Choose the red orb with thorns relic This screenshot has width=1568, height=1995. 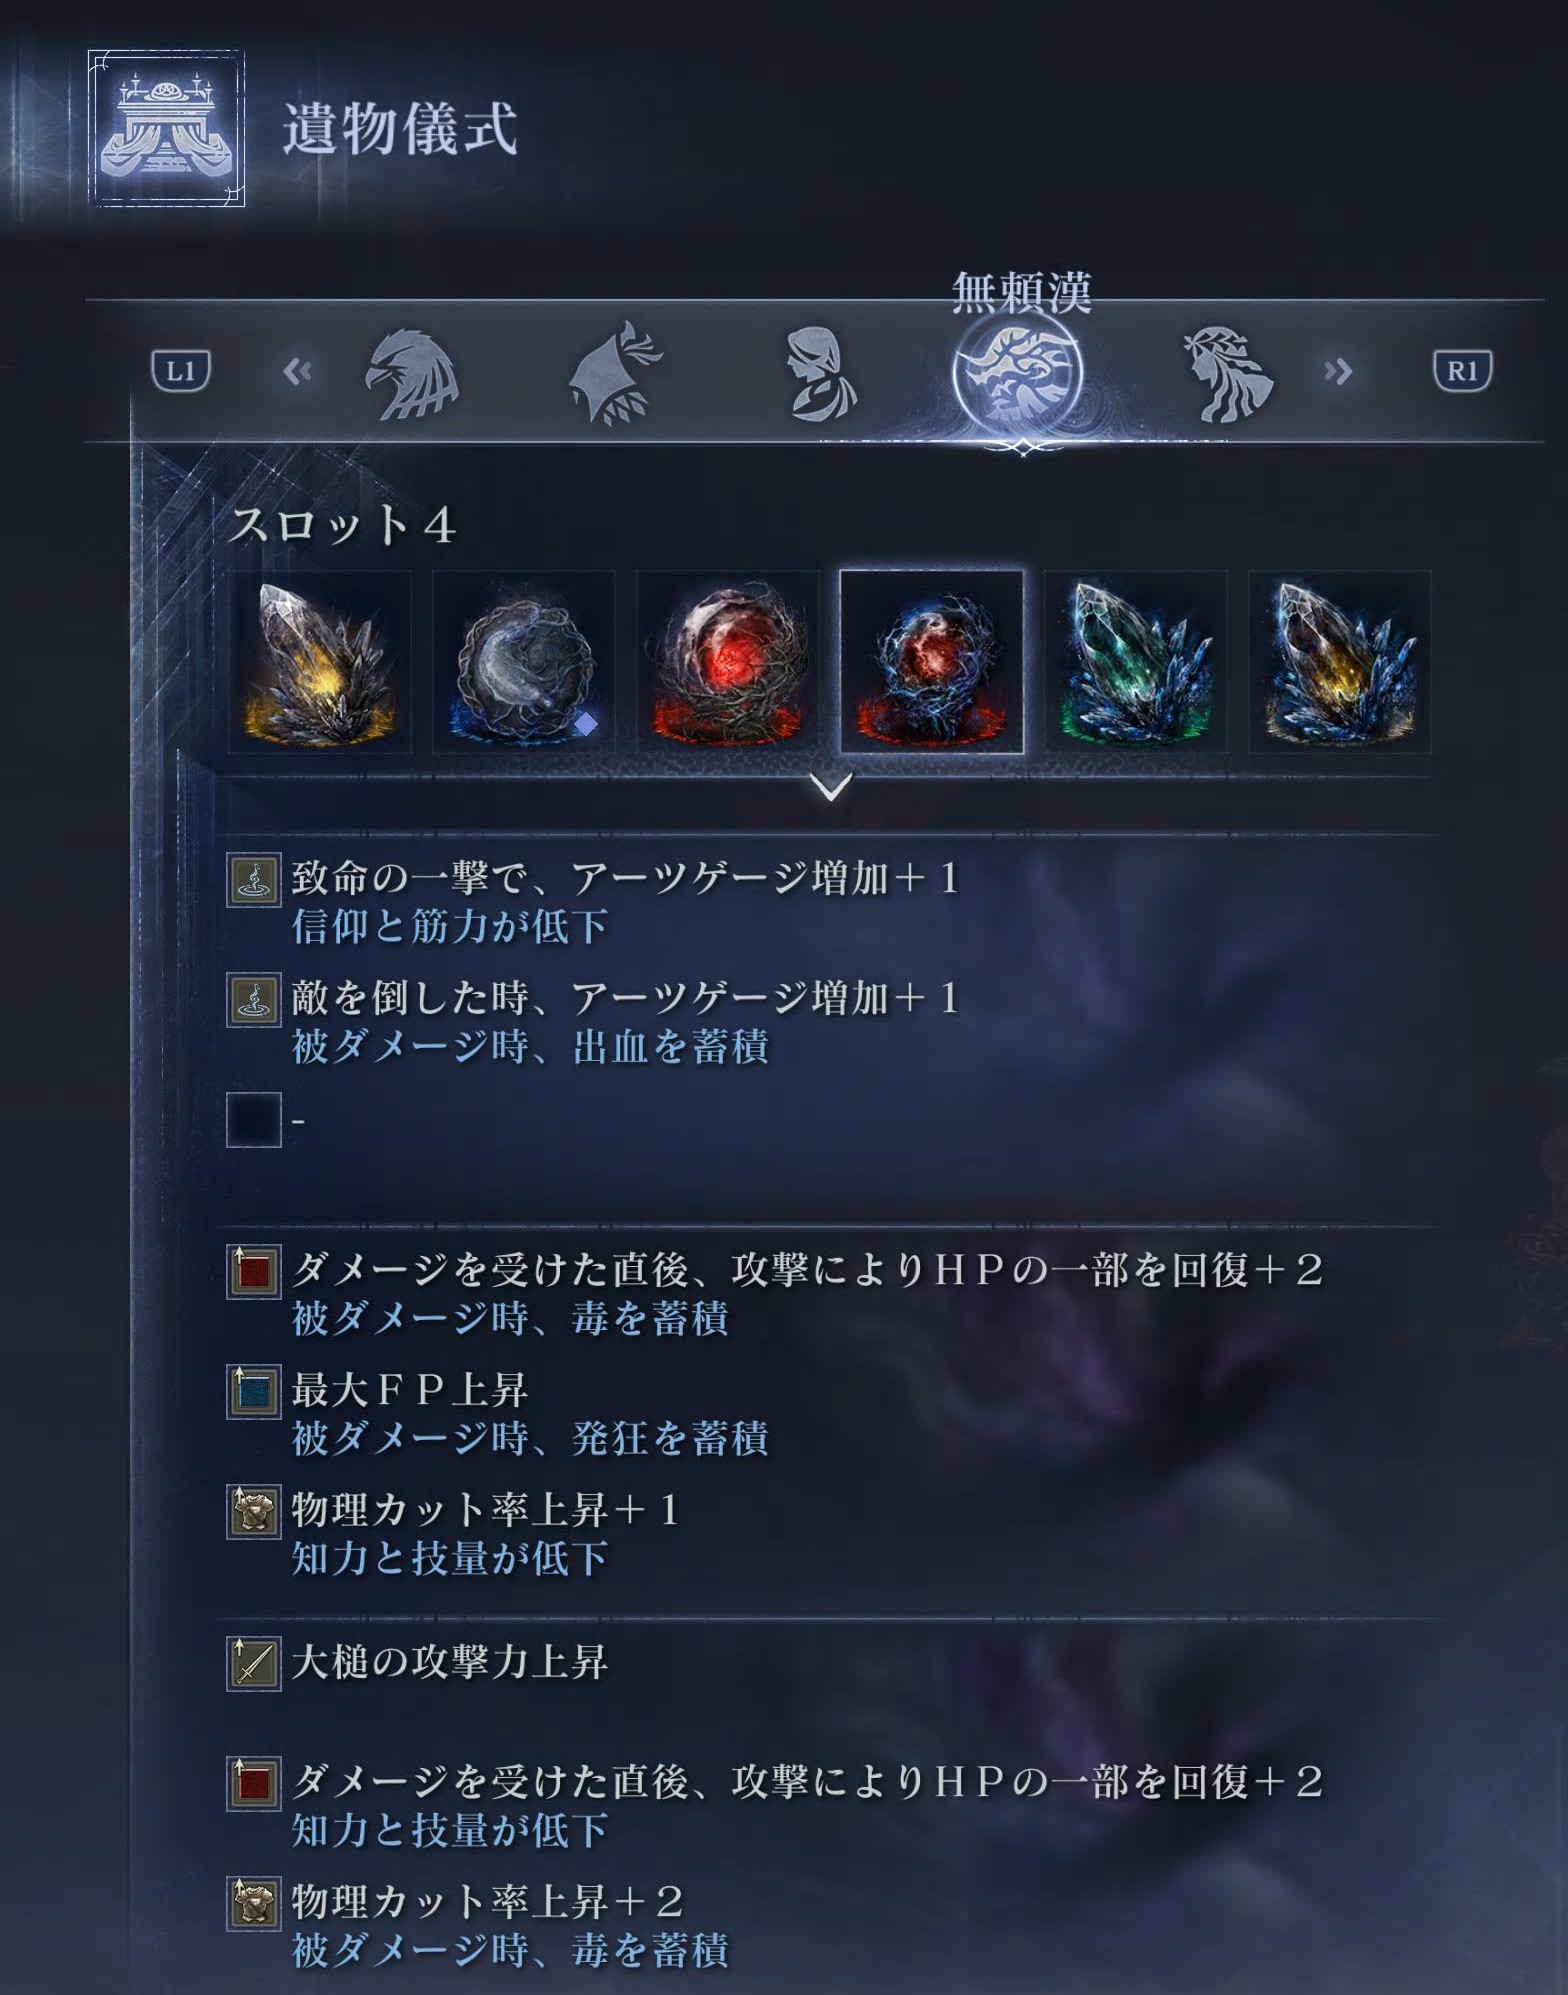click(x=728, y=662)
